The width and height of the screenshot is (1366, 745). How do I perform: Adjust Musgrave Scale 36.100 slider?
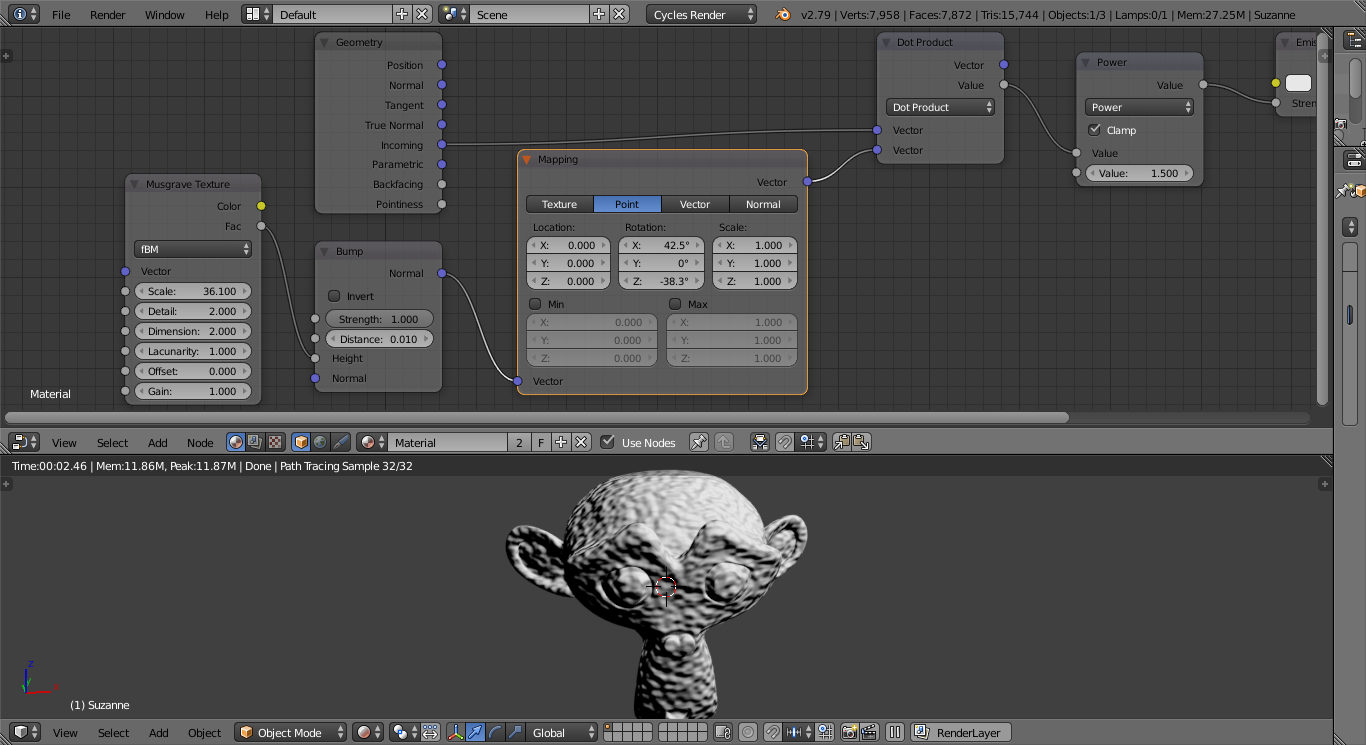[x=192, y=291]
